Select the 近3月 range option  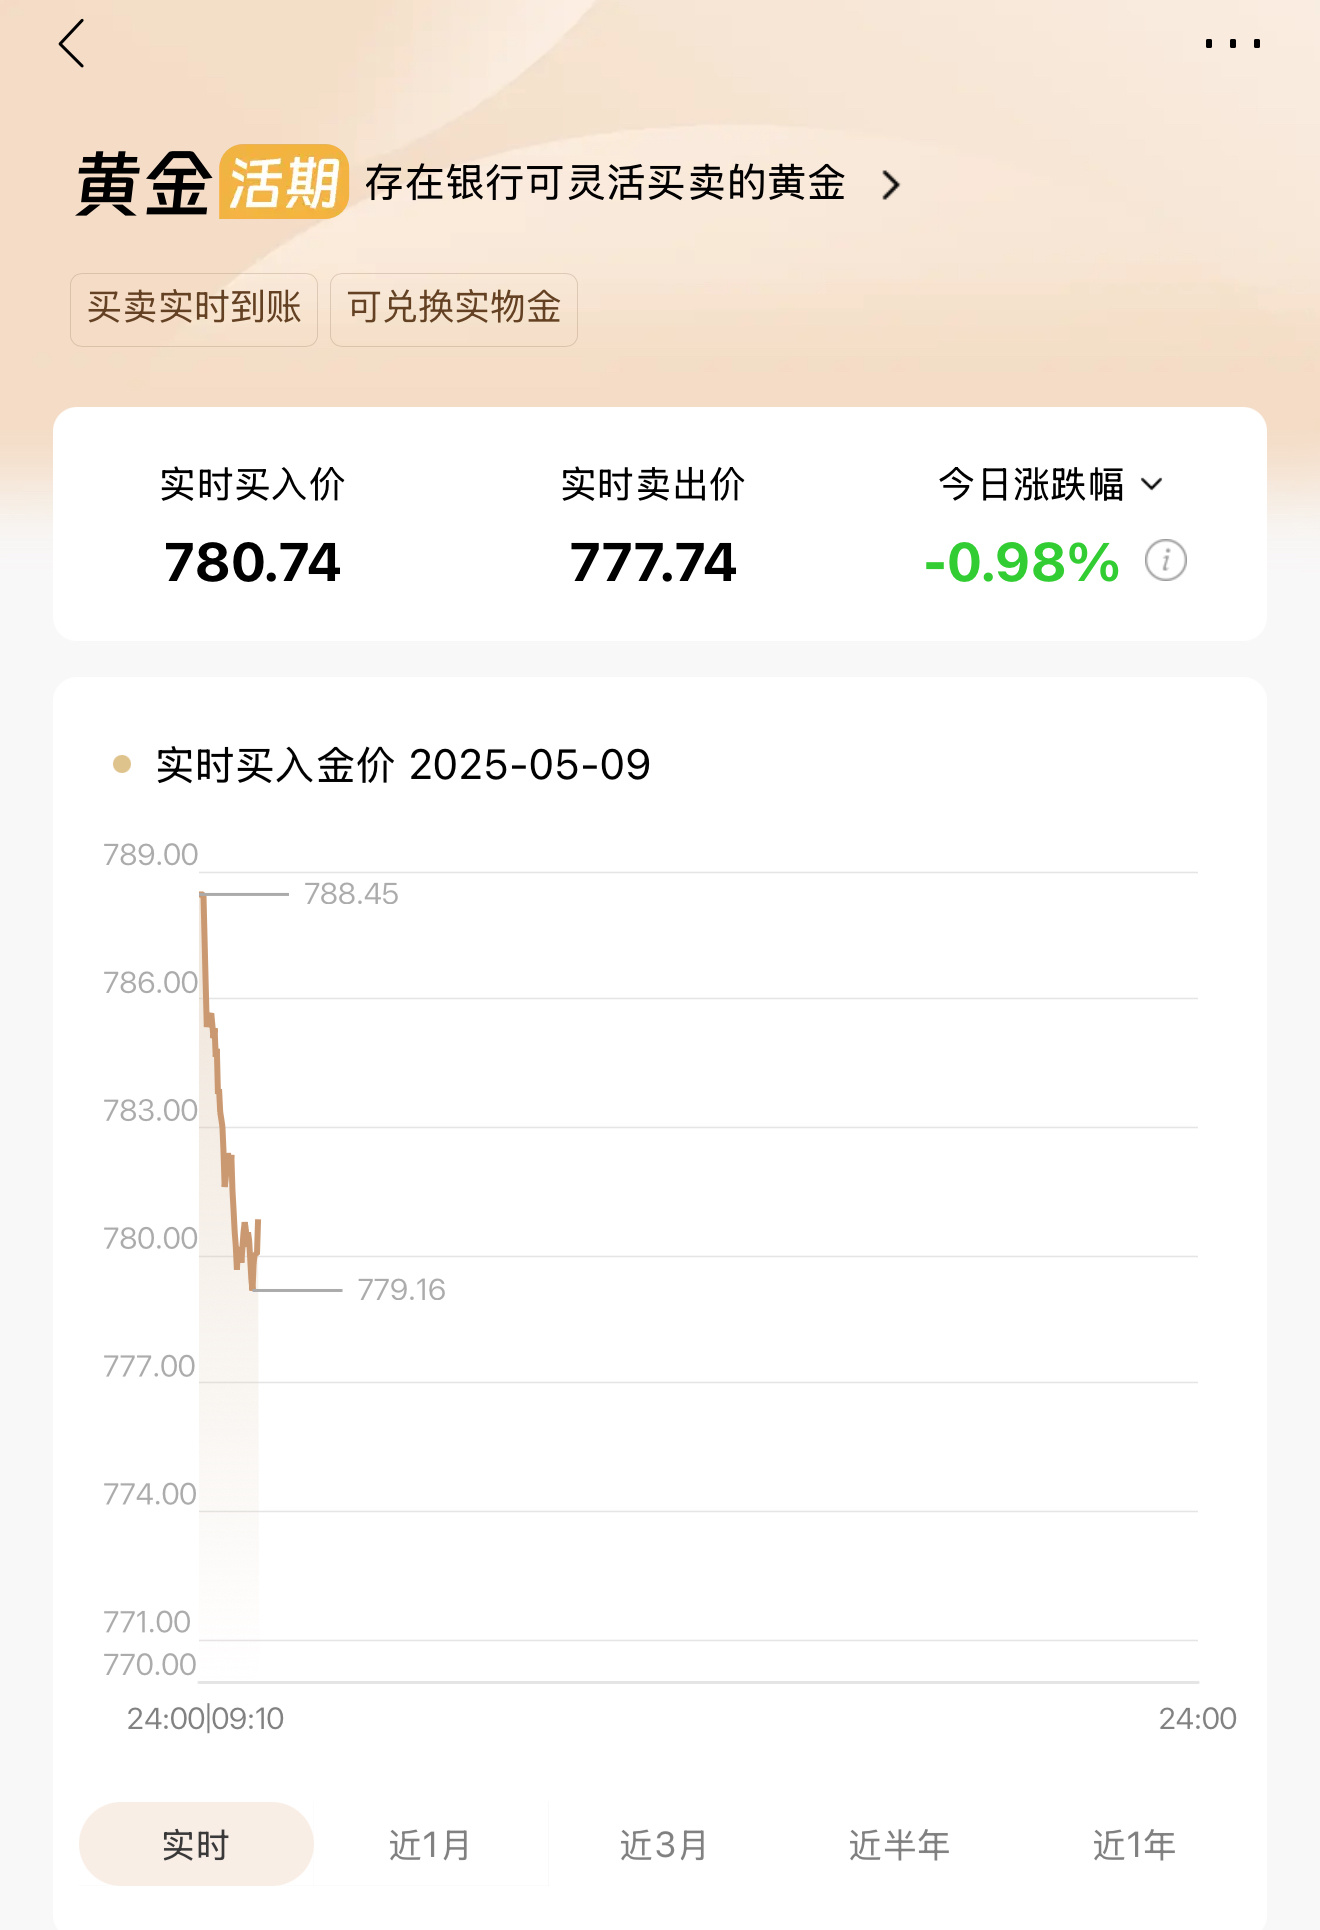pos(664,1844)
